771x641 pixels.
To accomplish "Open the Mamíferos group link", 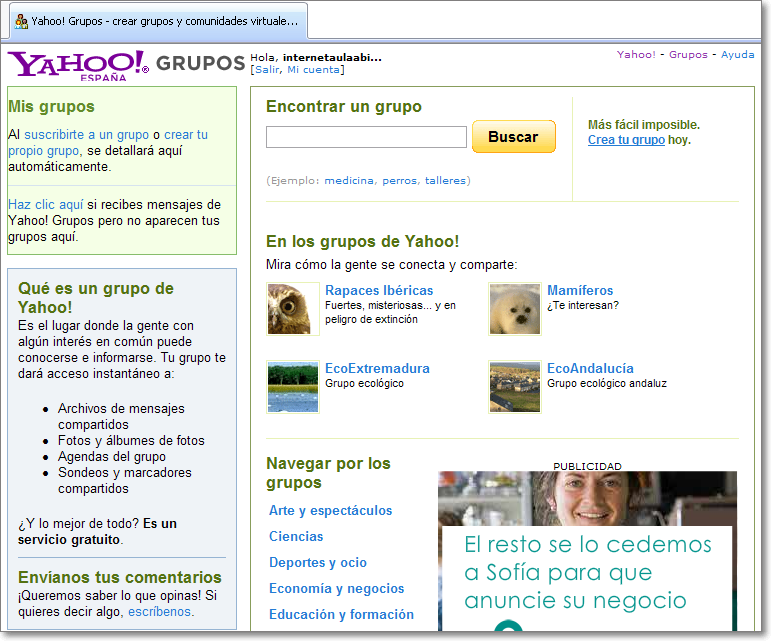I will pyautogui.click(x=580, y=291).
